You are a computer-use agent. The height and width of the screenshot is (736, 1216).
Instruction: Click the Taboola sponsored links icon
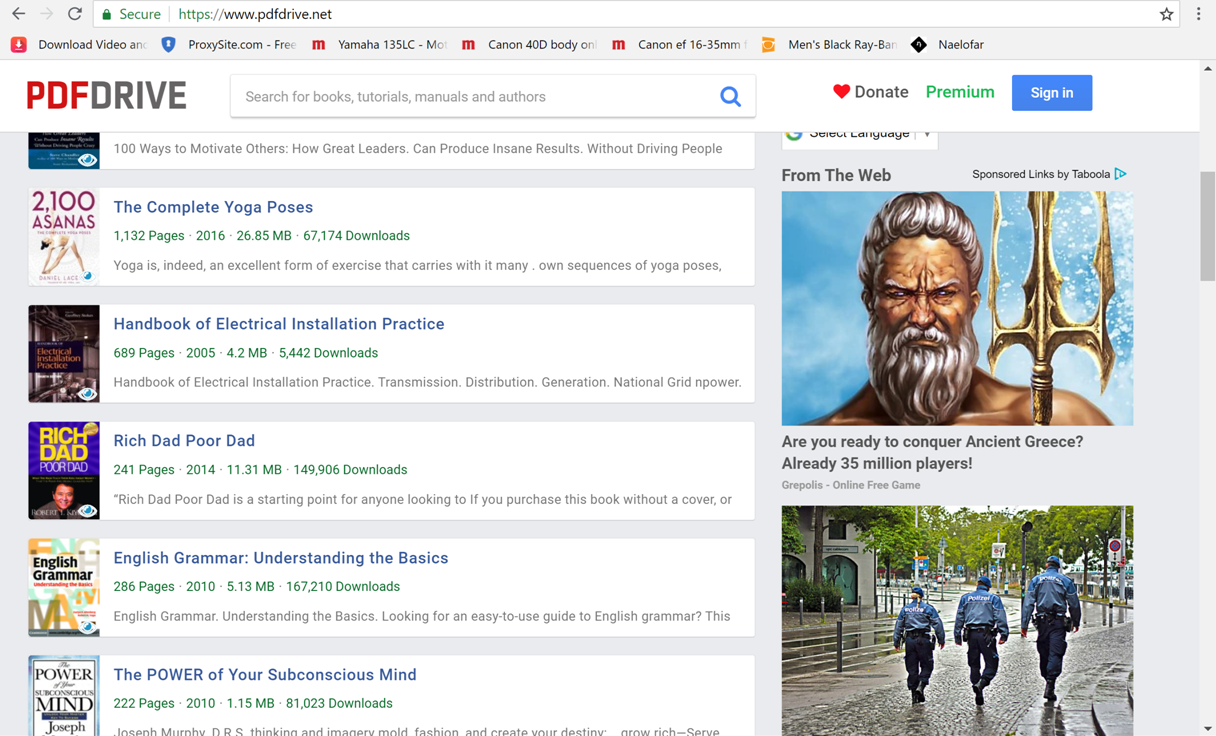(x=1121, y=174)
